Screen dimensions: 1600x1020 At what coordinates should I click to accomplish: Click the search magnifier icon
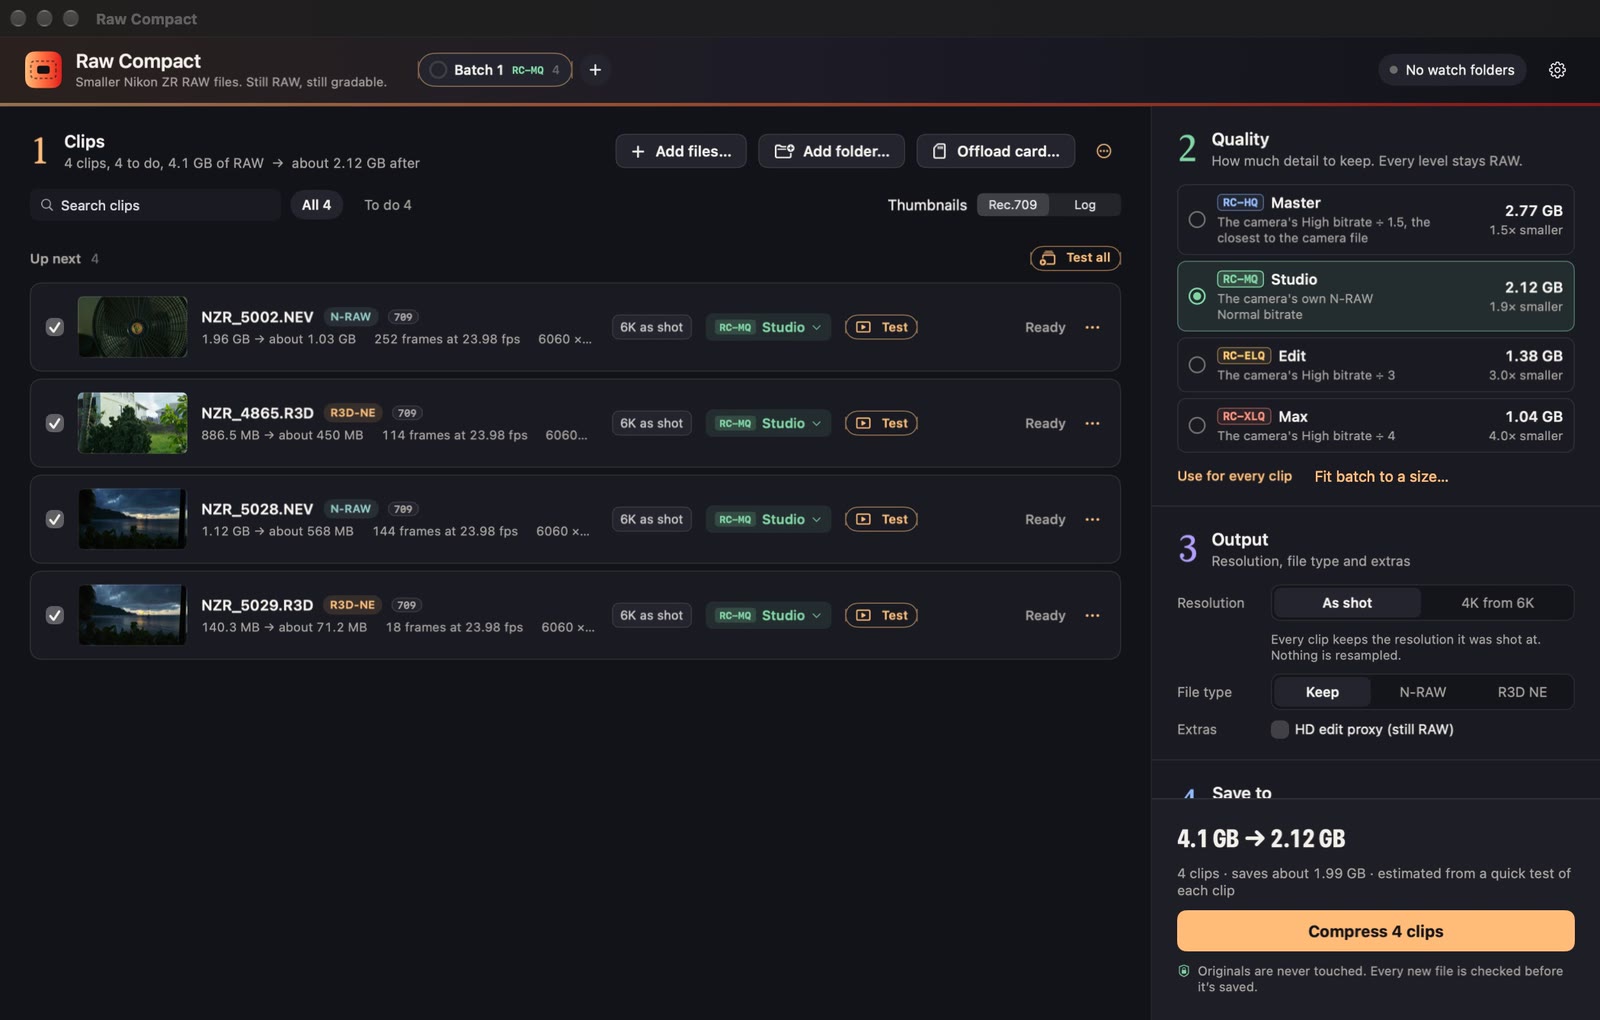click(47, 205)
